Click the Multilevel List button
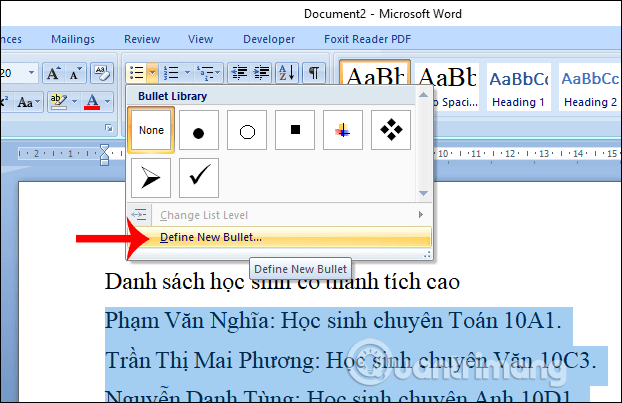 pos(205,73)
